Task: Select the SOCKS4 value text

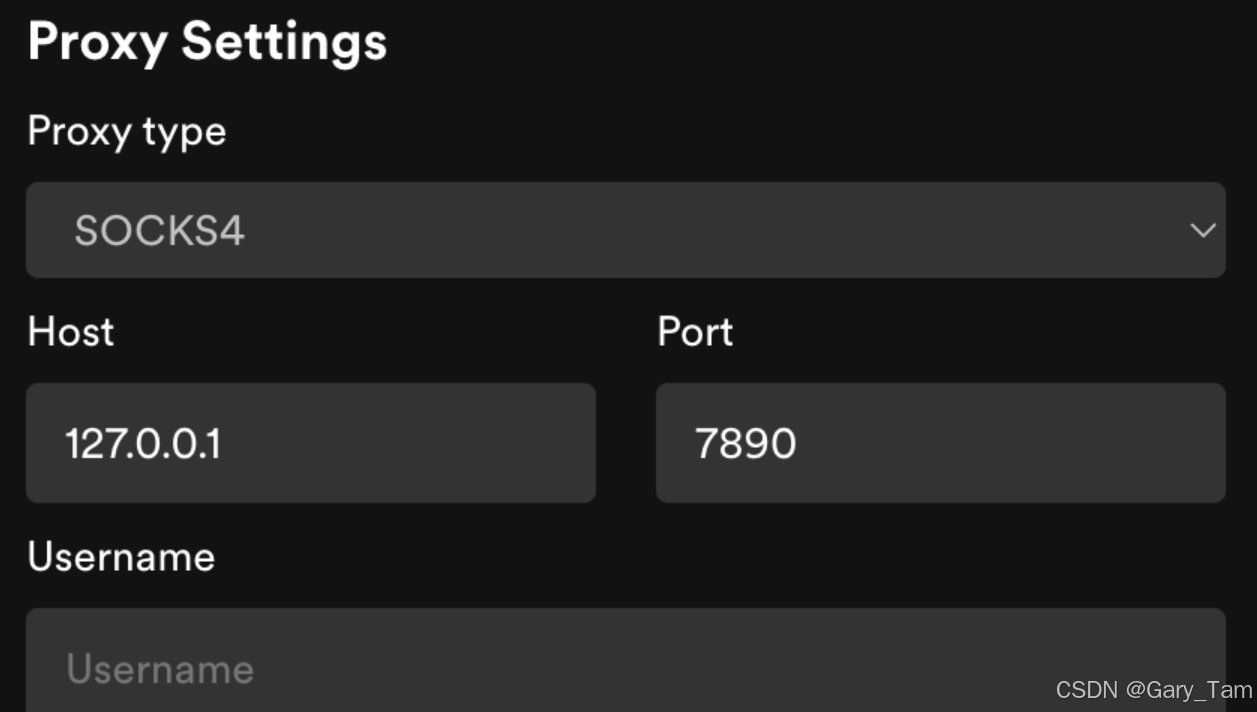Action: 160,231
